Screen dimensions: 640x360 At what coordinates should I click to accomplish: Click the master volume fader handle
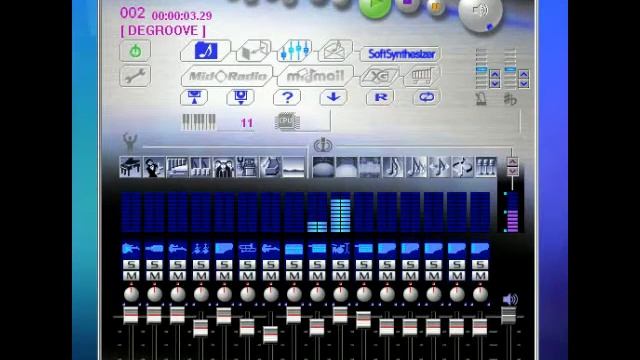click(x=509, y=316)
